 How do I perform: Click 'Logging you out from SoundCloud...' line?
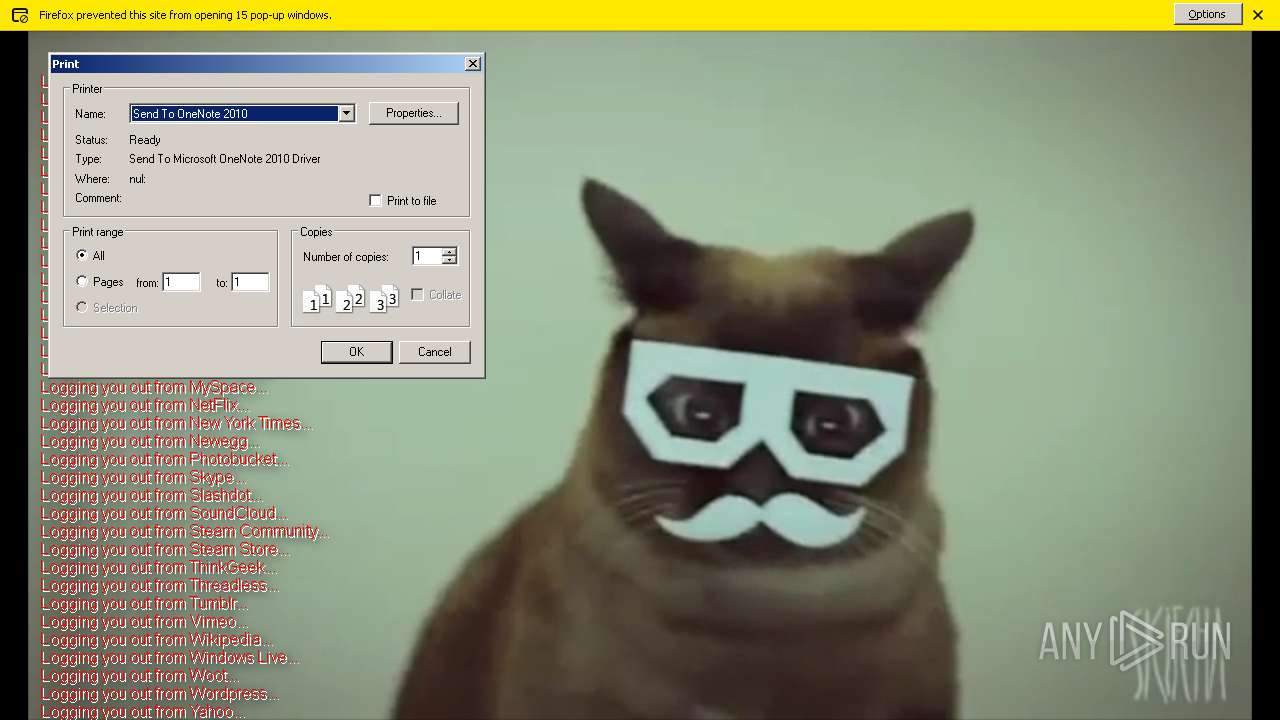164,514
